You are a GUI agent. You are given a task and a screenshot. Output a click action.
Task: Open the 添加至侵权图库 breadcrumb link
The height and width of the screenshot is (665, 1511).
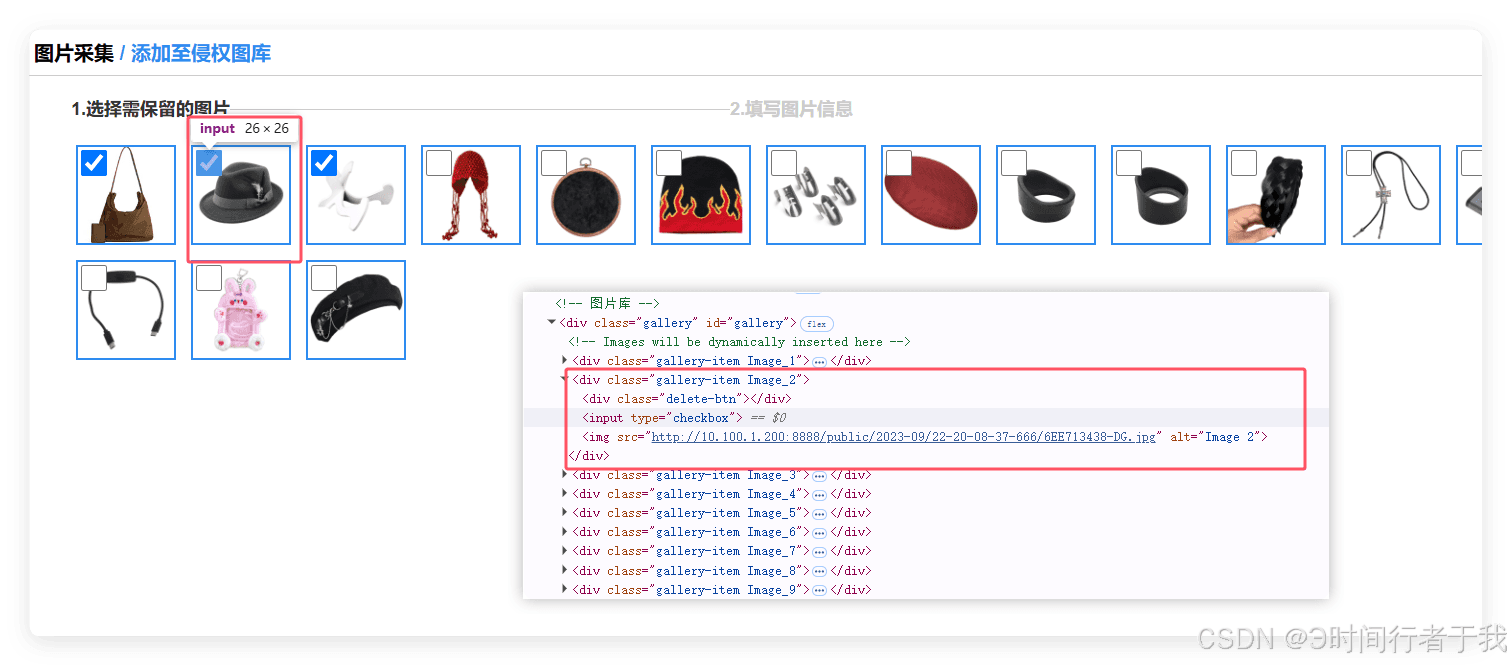201,54
